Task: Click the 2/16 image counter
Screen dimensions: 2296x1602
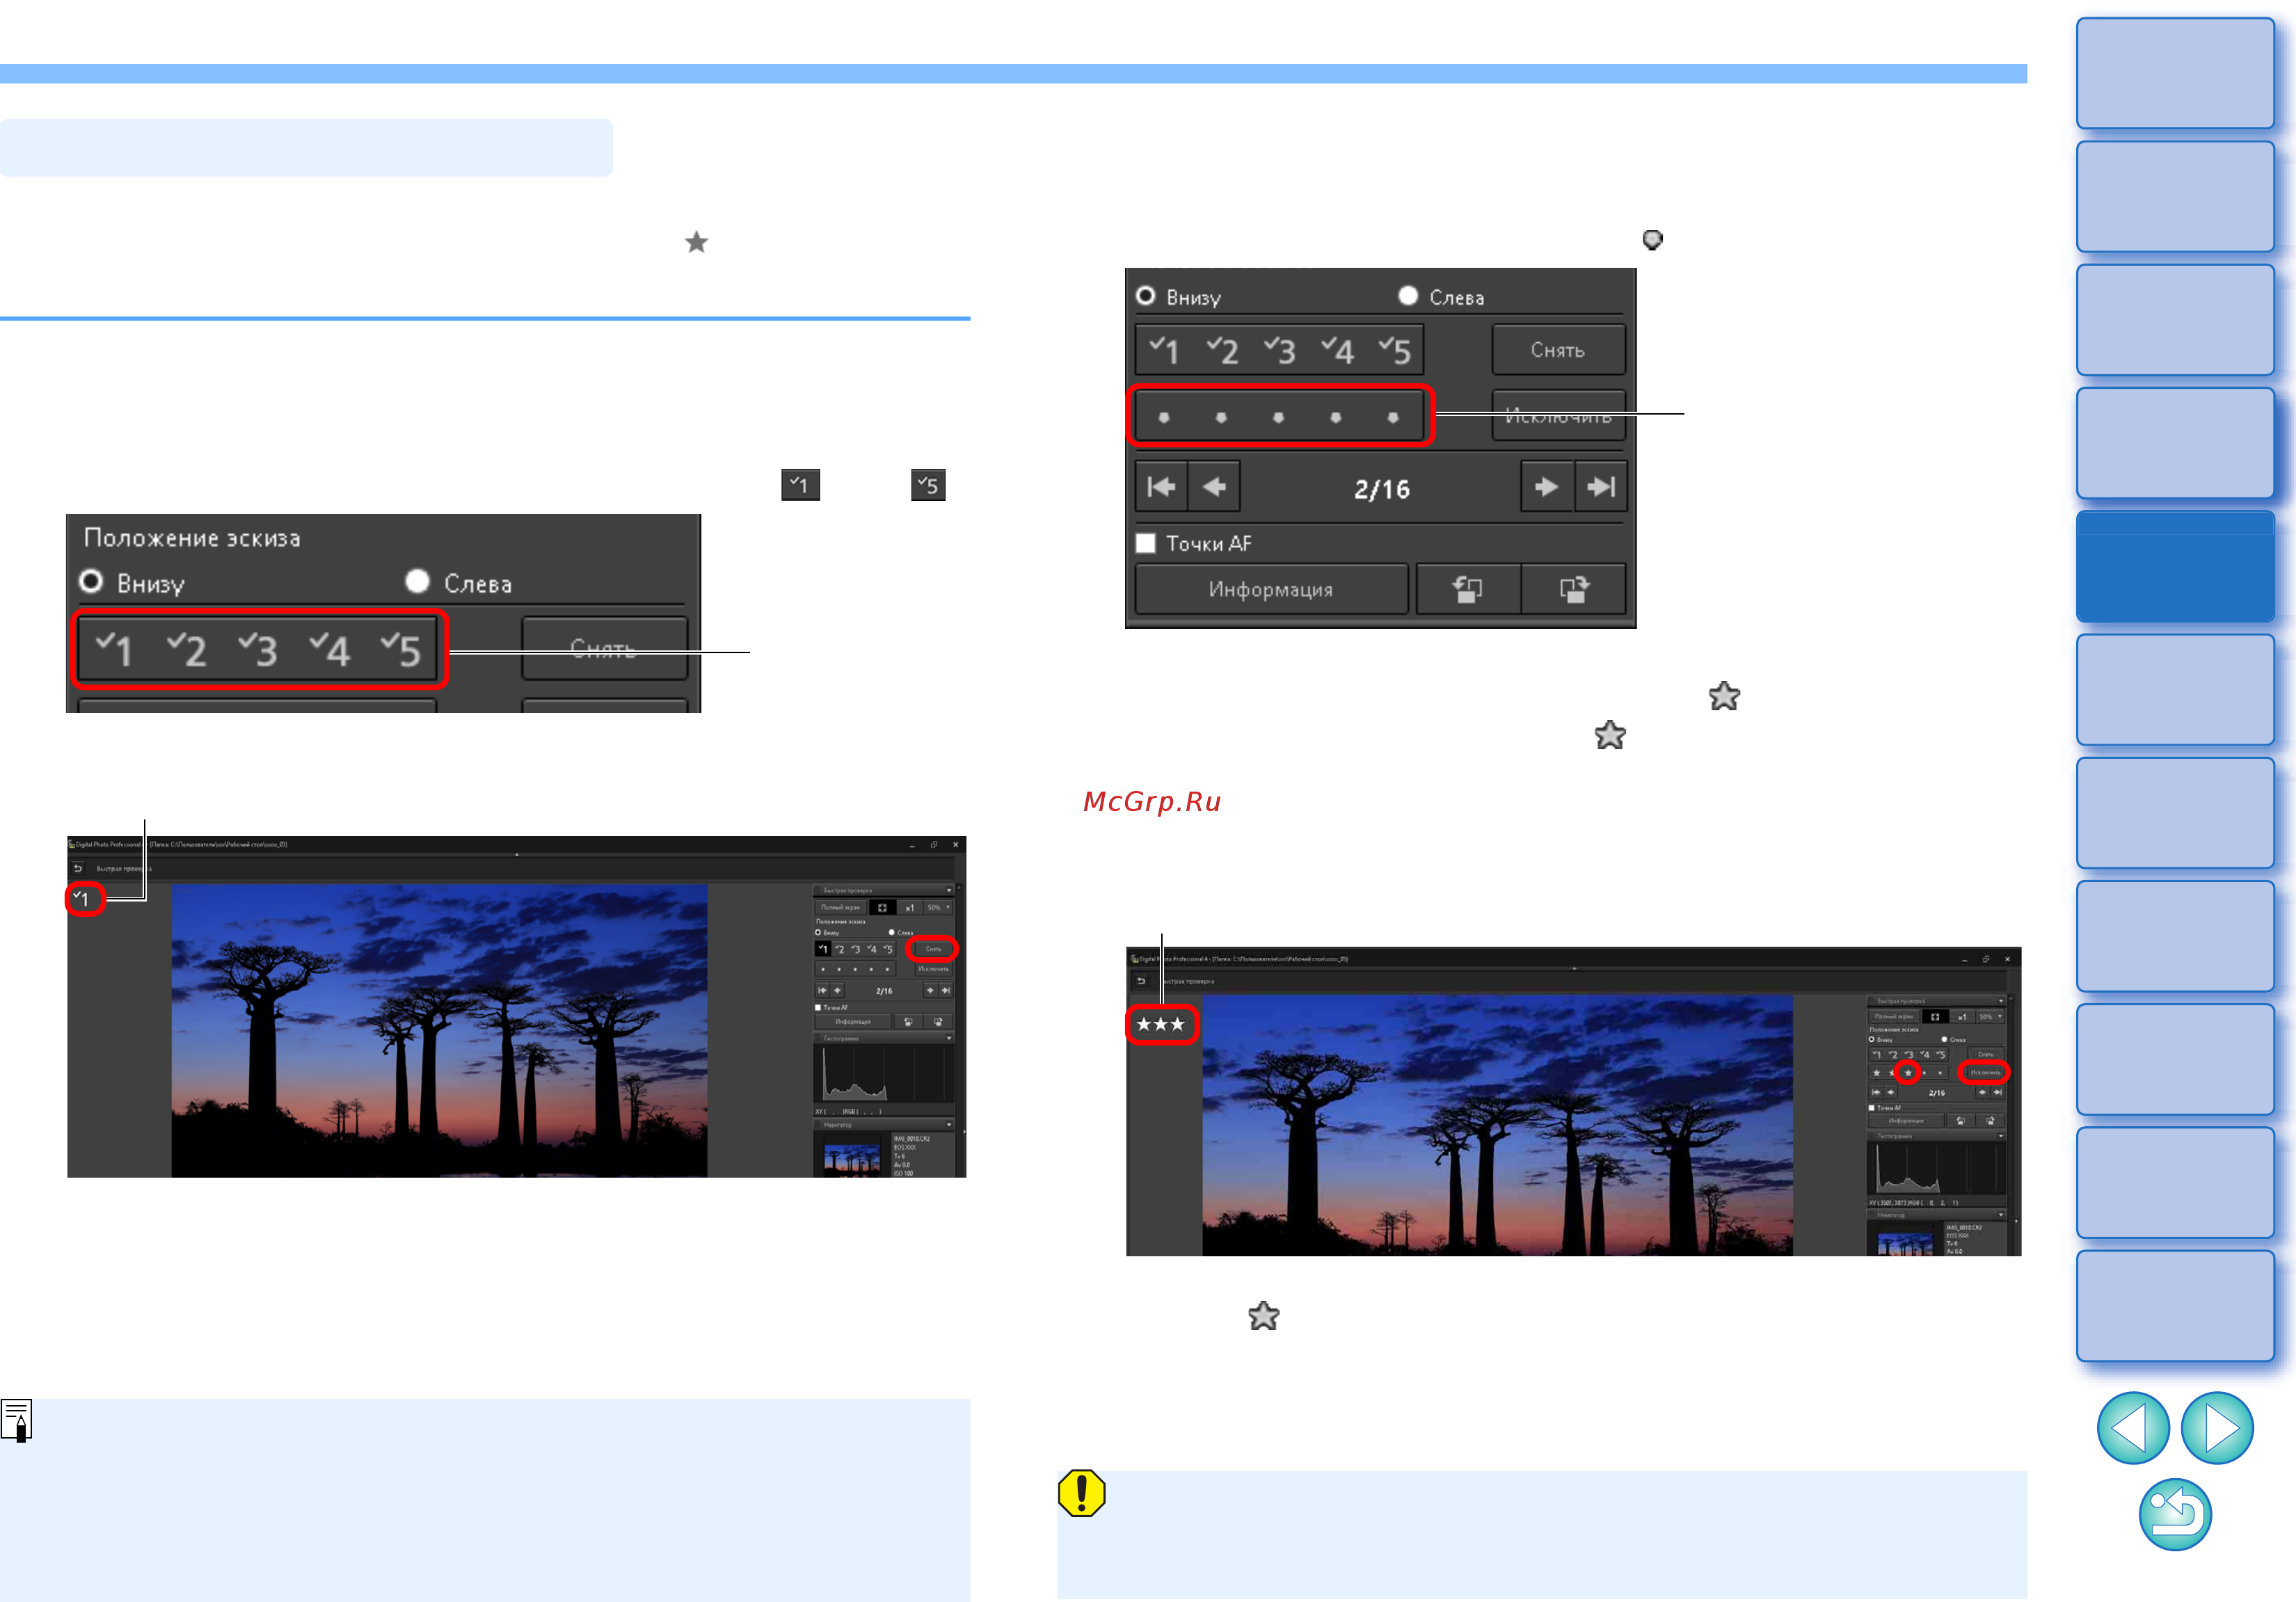Action: click(1381, 489)
